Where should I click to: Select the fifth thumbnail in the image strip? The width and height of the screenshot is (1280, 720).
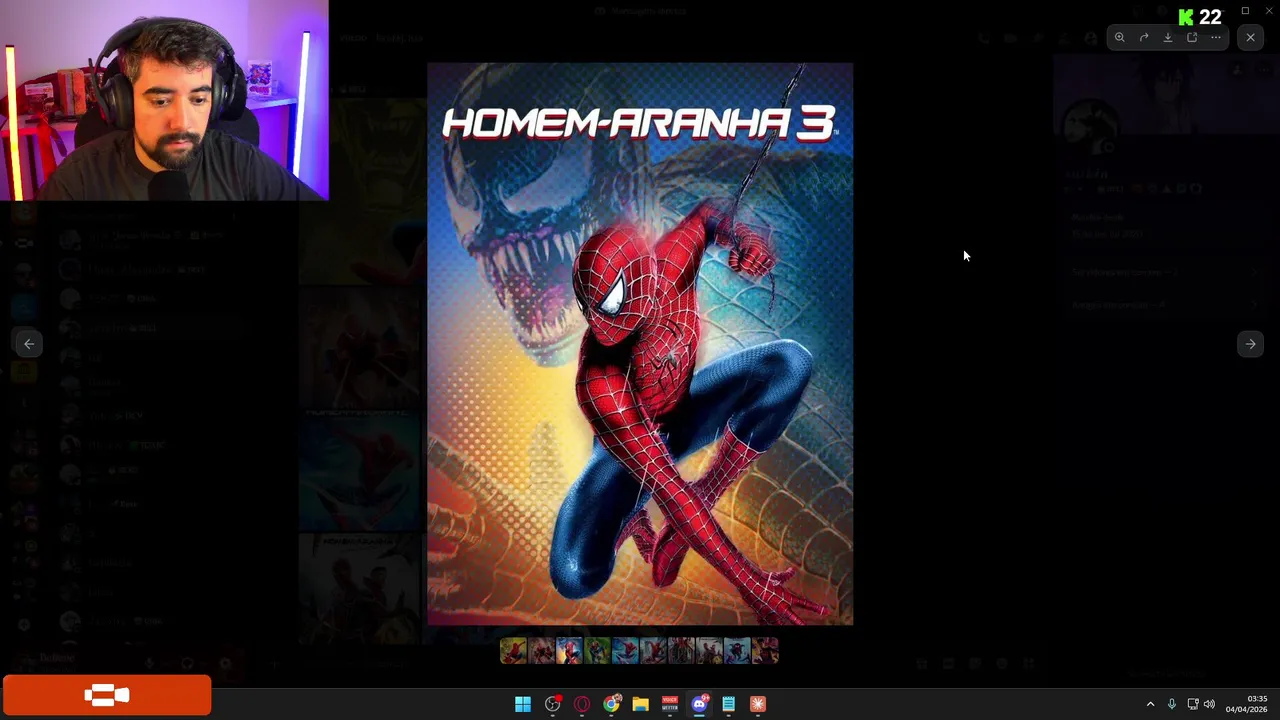(625, 652)
